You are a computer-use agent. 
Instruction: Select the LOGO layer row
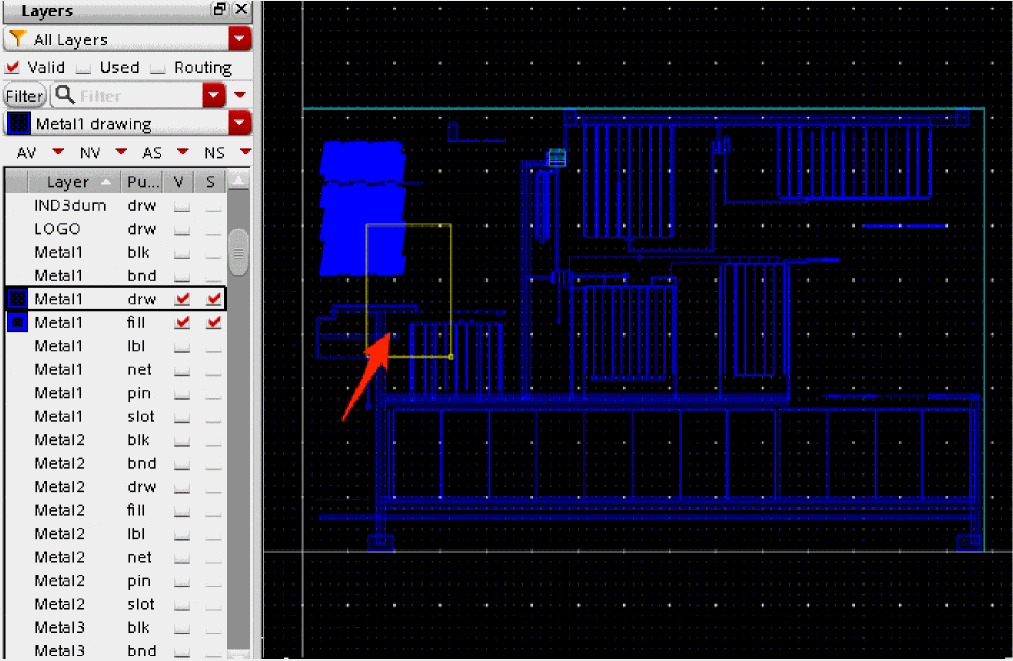[x=116, y=229]
